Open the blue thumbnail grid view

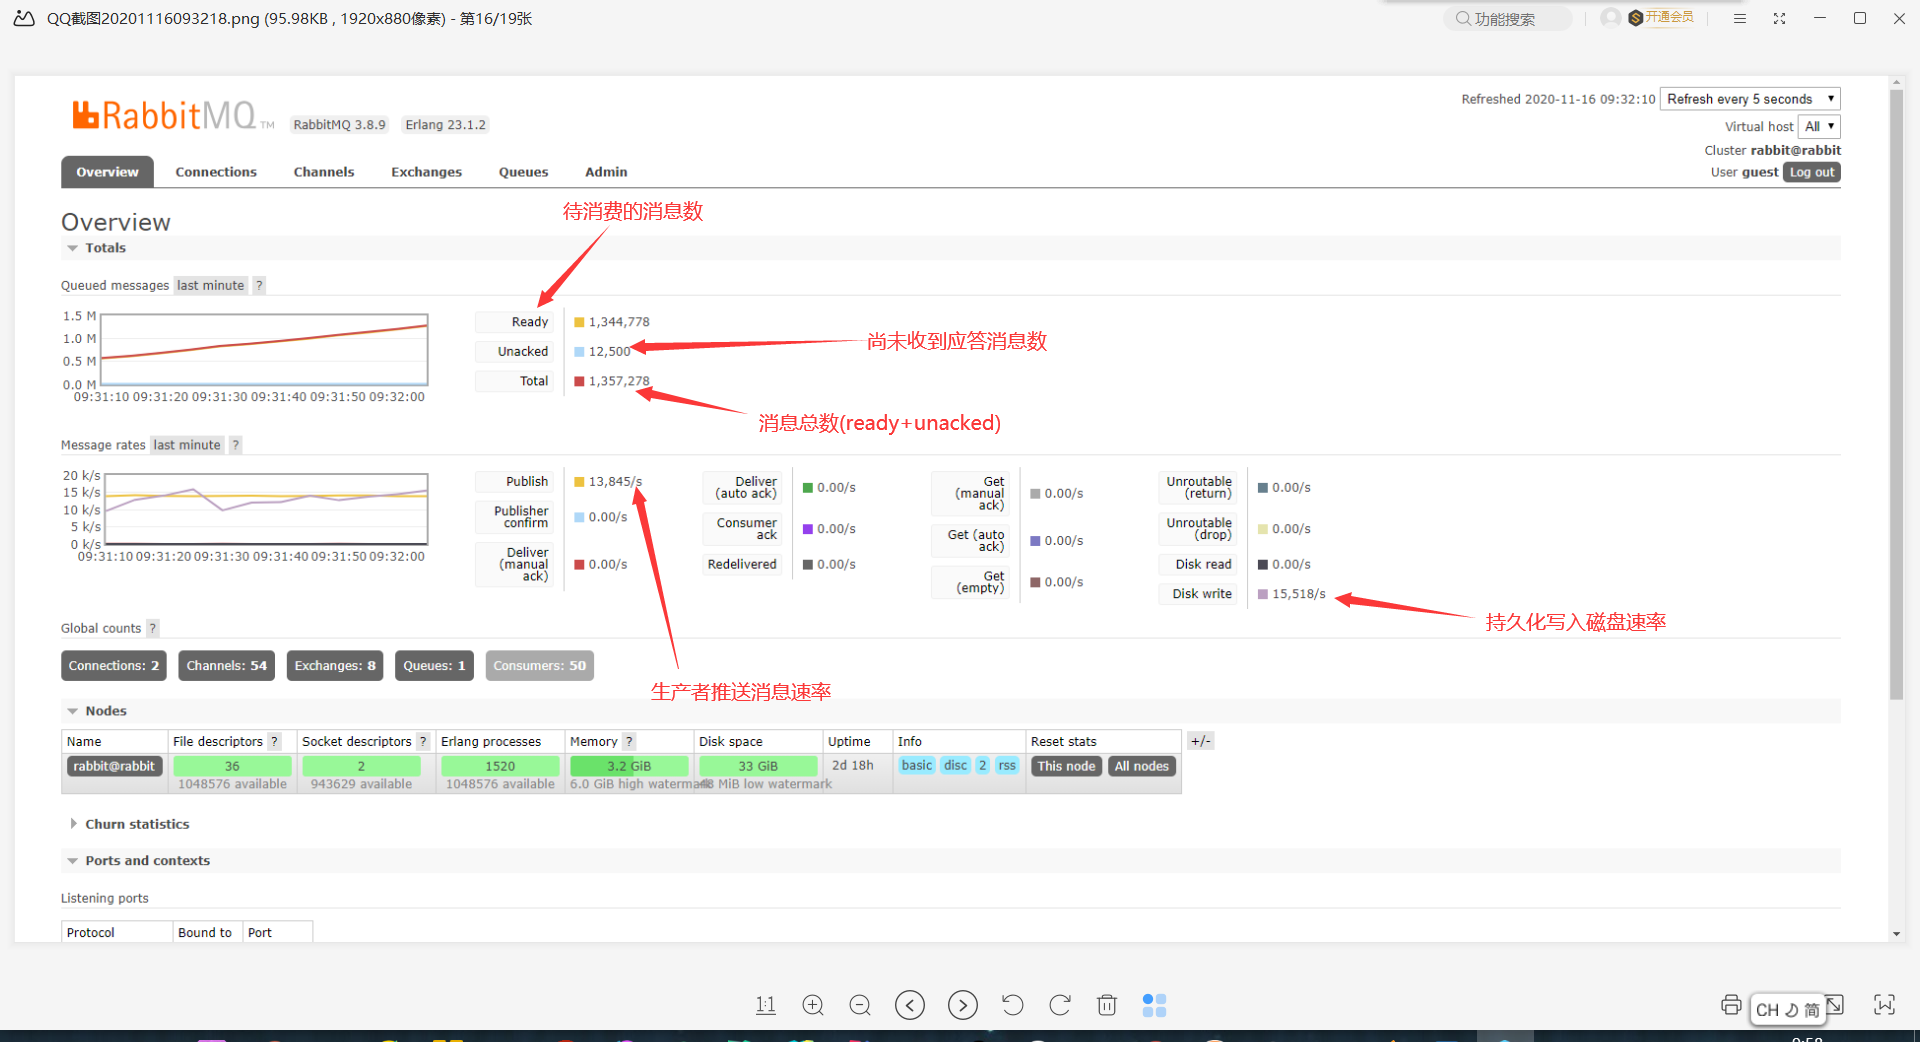1154,1005
